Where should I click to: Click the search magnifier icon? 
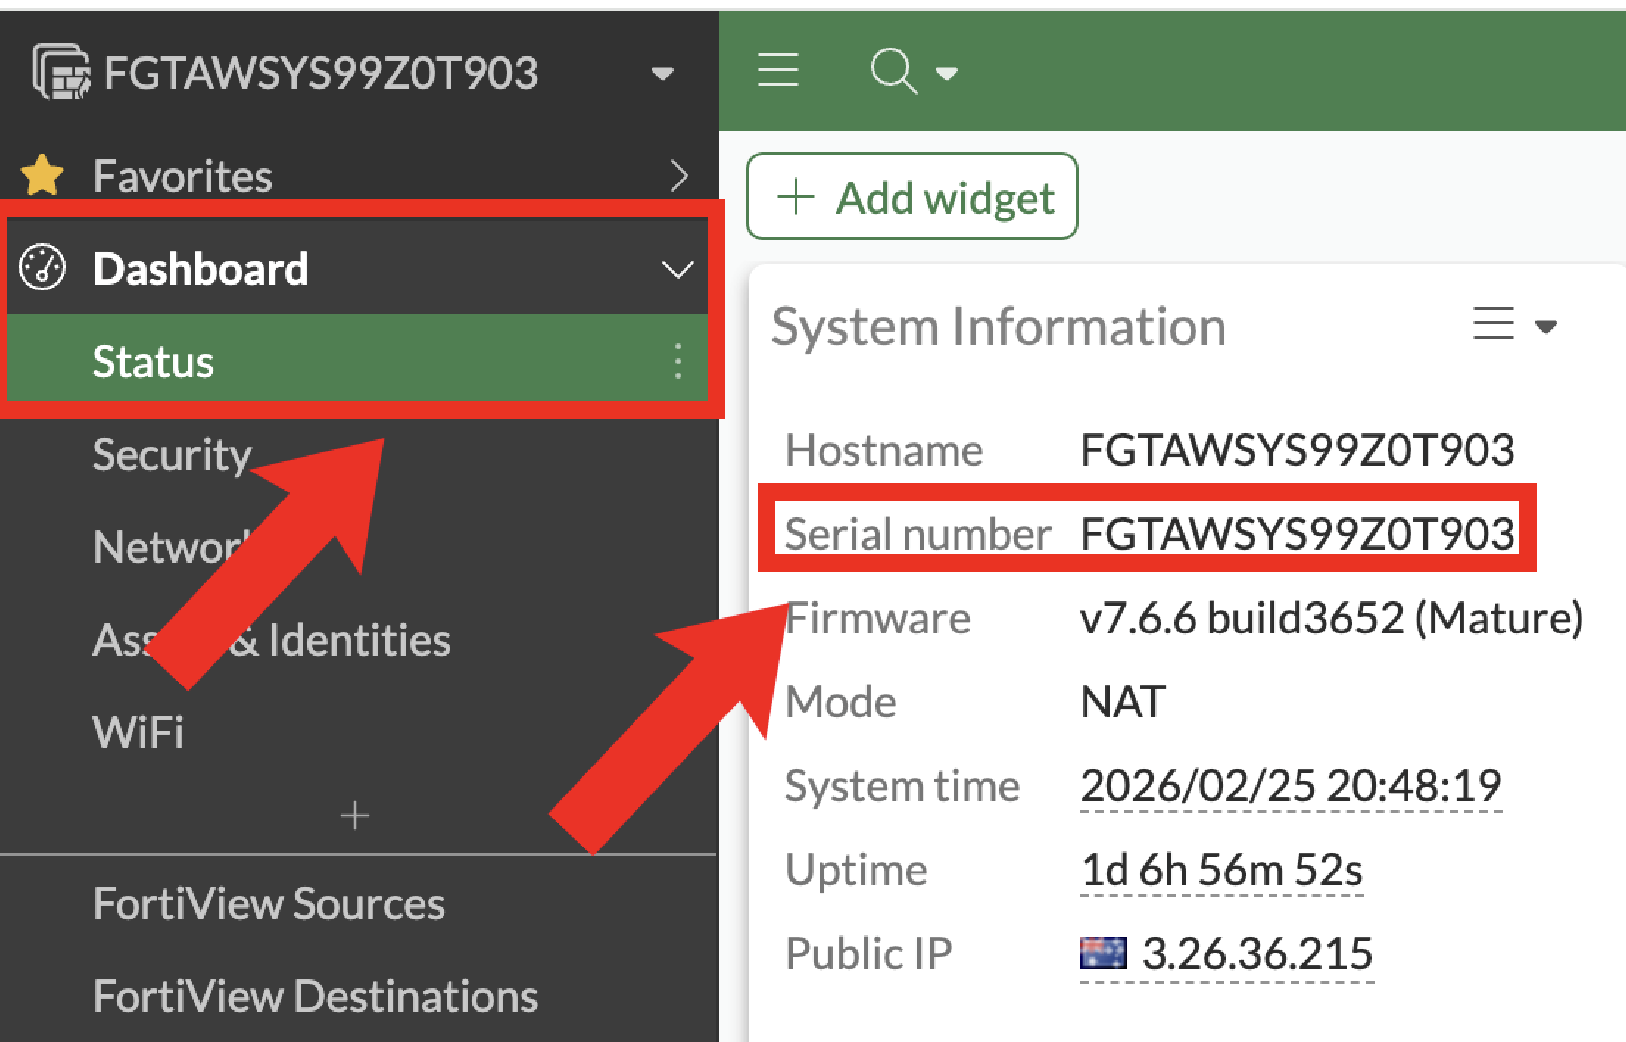892,71
